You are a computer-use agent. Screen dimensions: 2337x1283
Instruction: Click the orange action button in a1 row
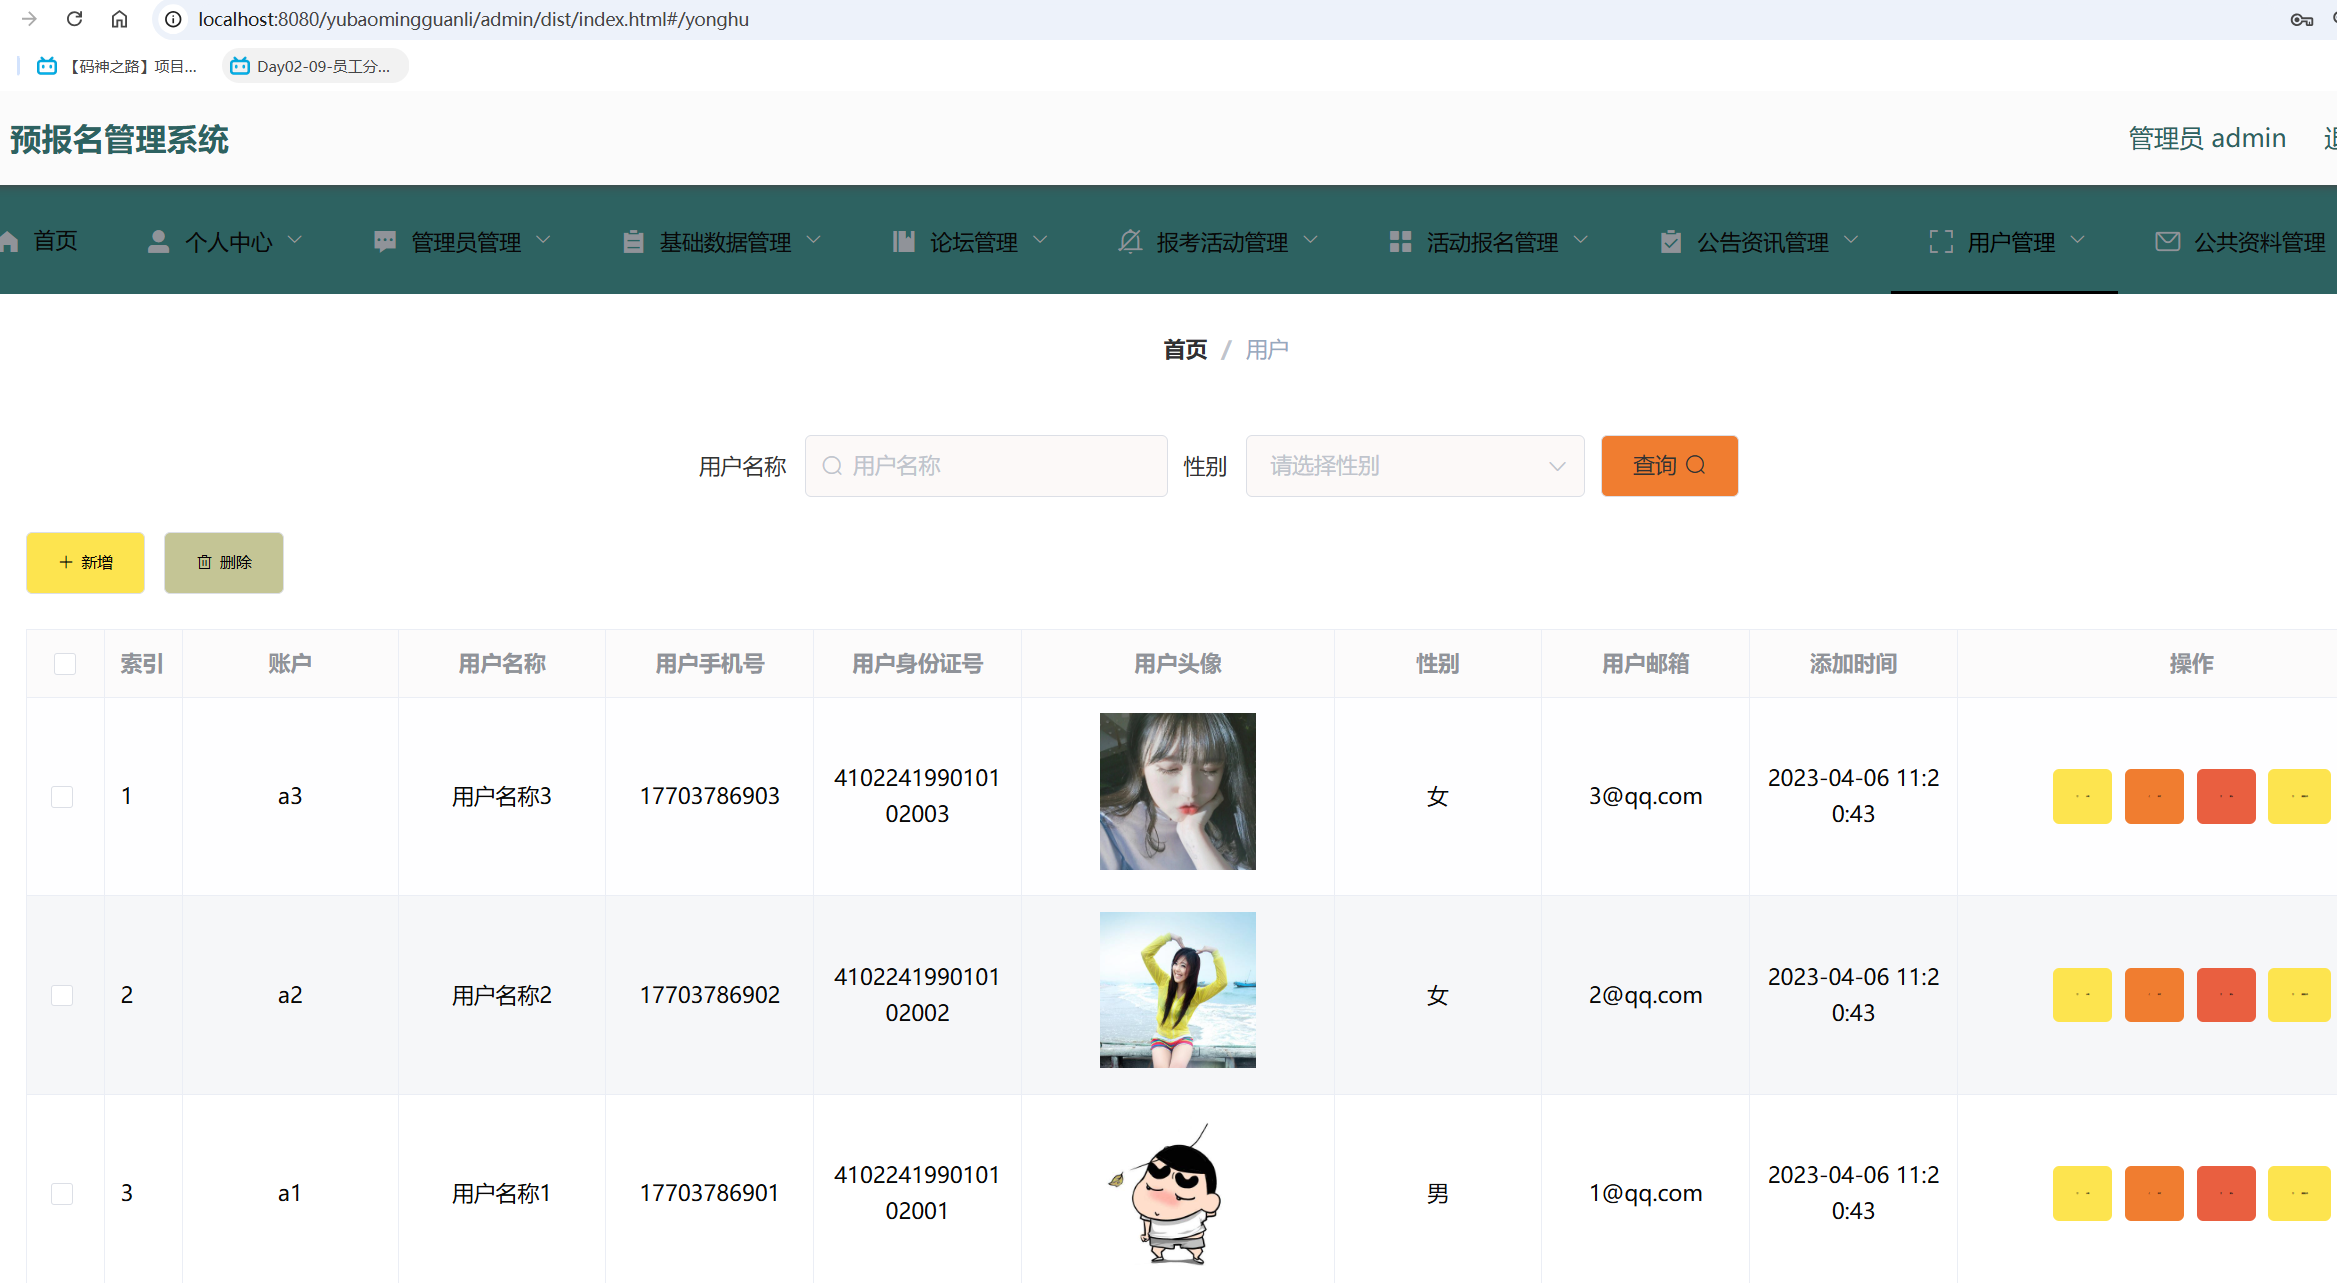click(2154, 1194)
